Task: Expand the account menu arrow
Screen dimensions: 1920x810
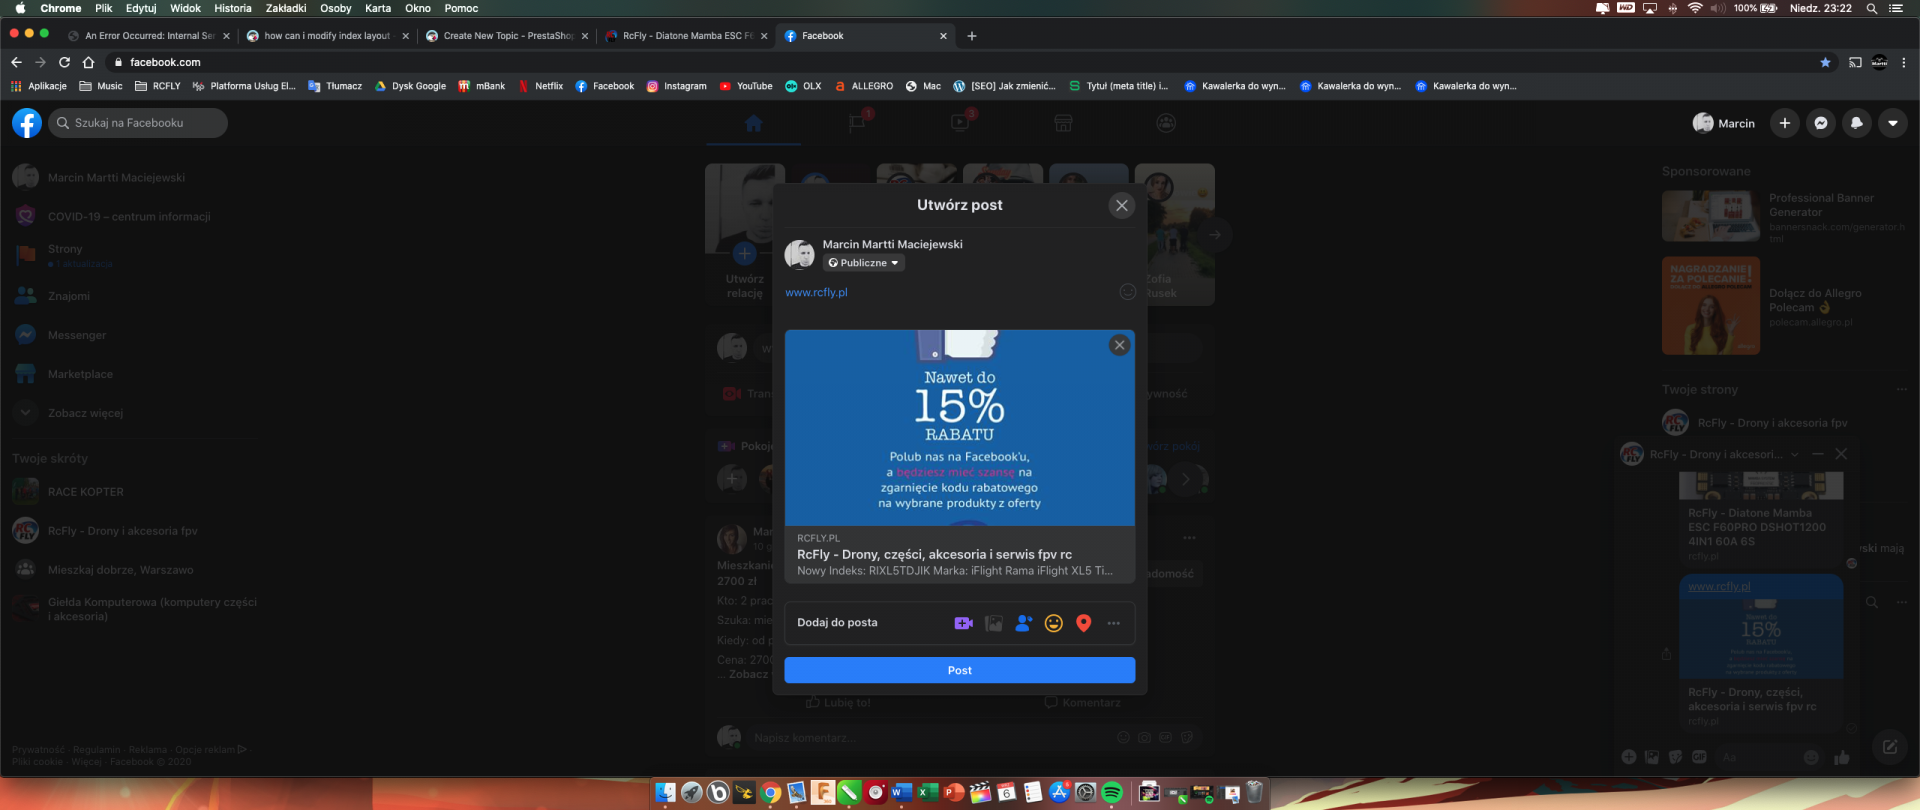Action: [1893, 123]
